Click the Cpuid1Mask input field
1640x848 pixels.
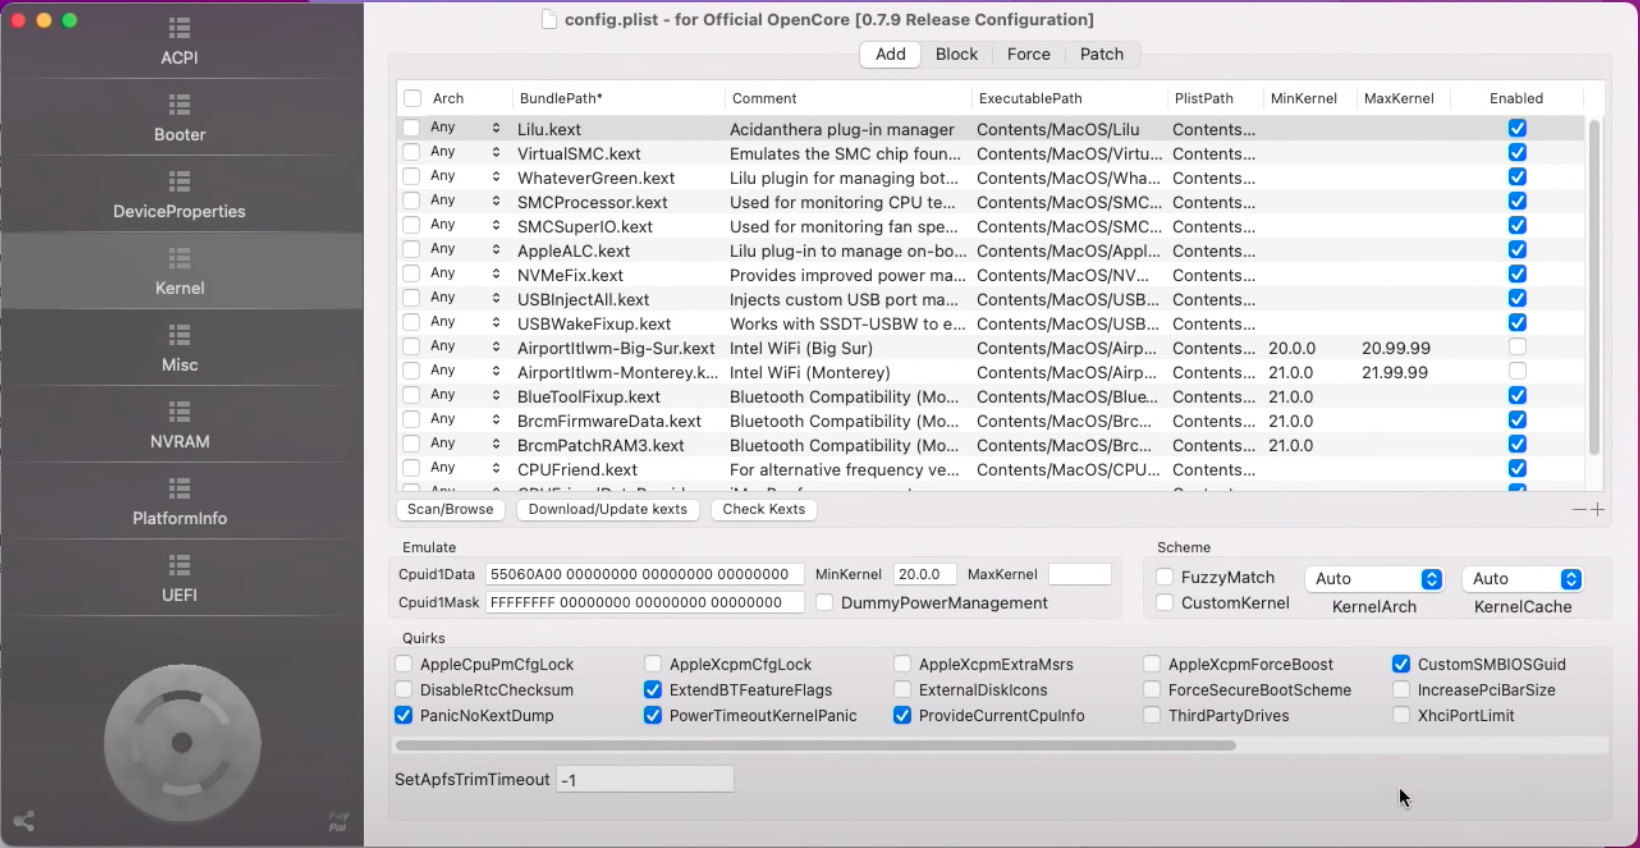point(644,602)
